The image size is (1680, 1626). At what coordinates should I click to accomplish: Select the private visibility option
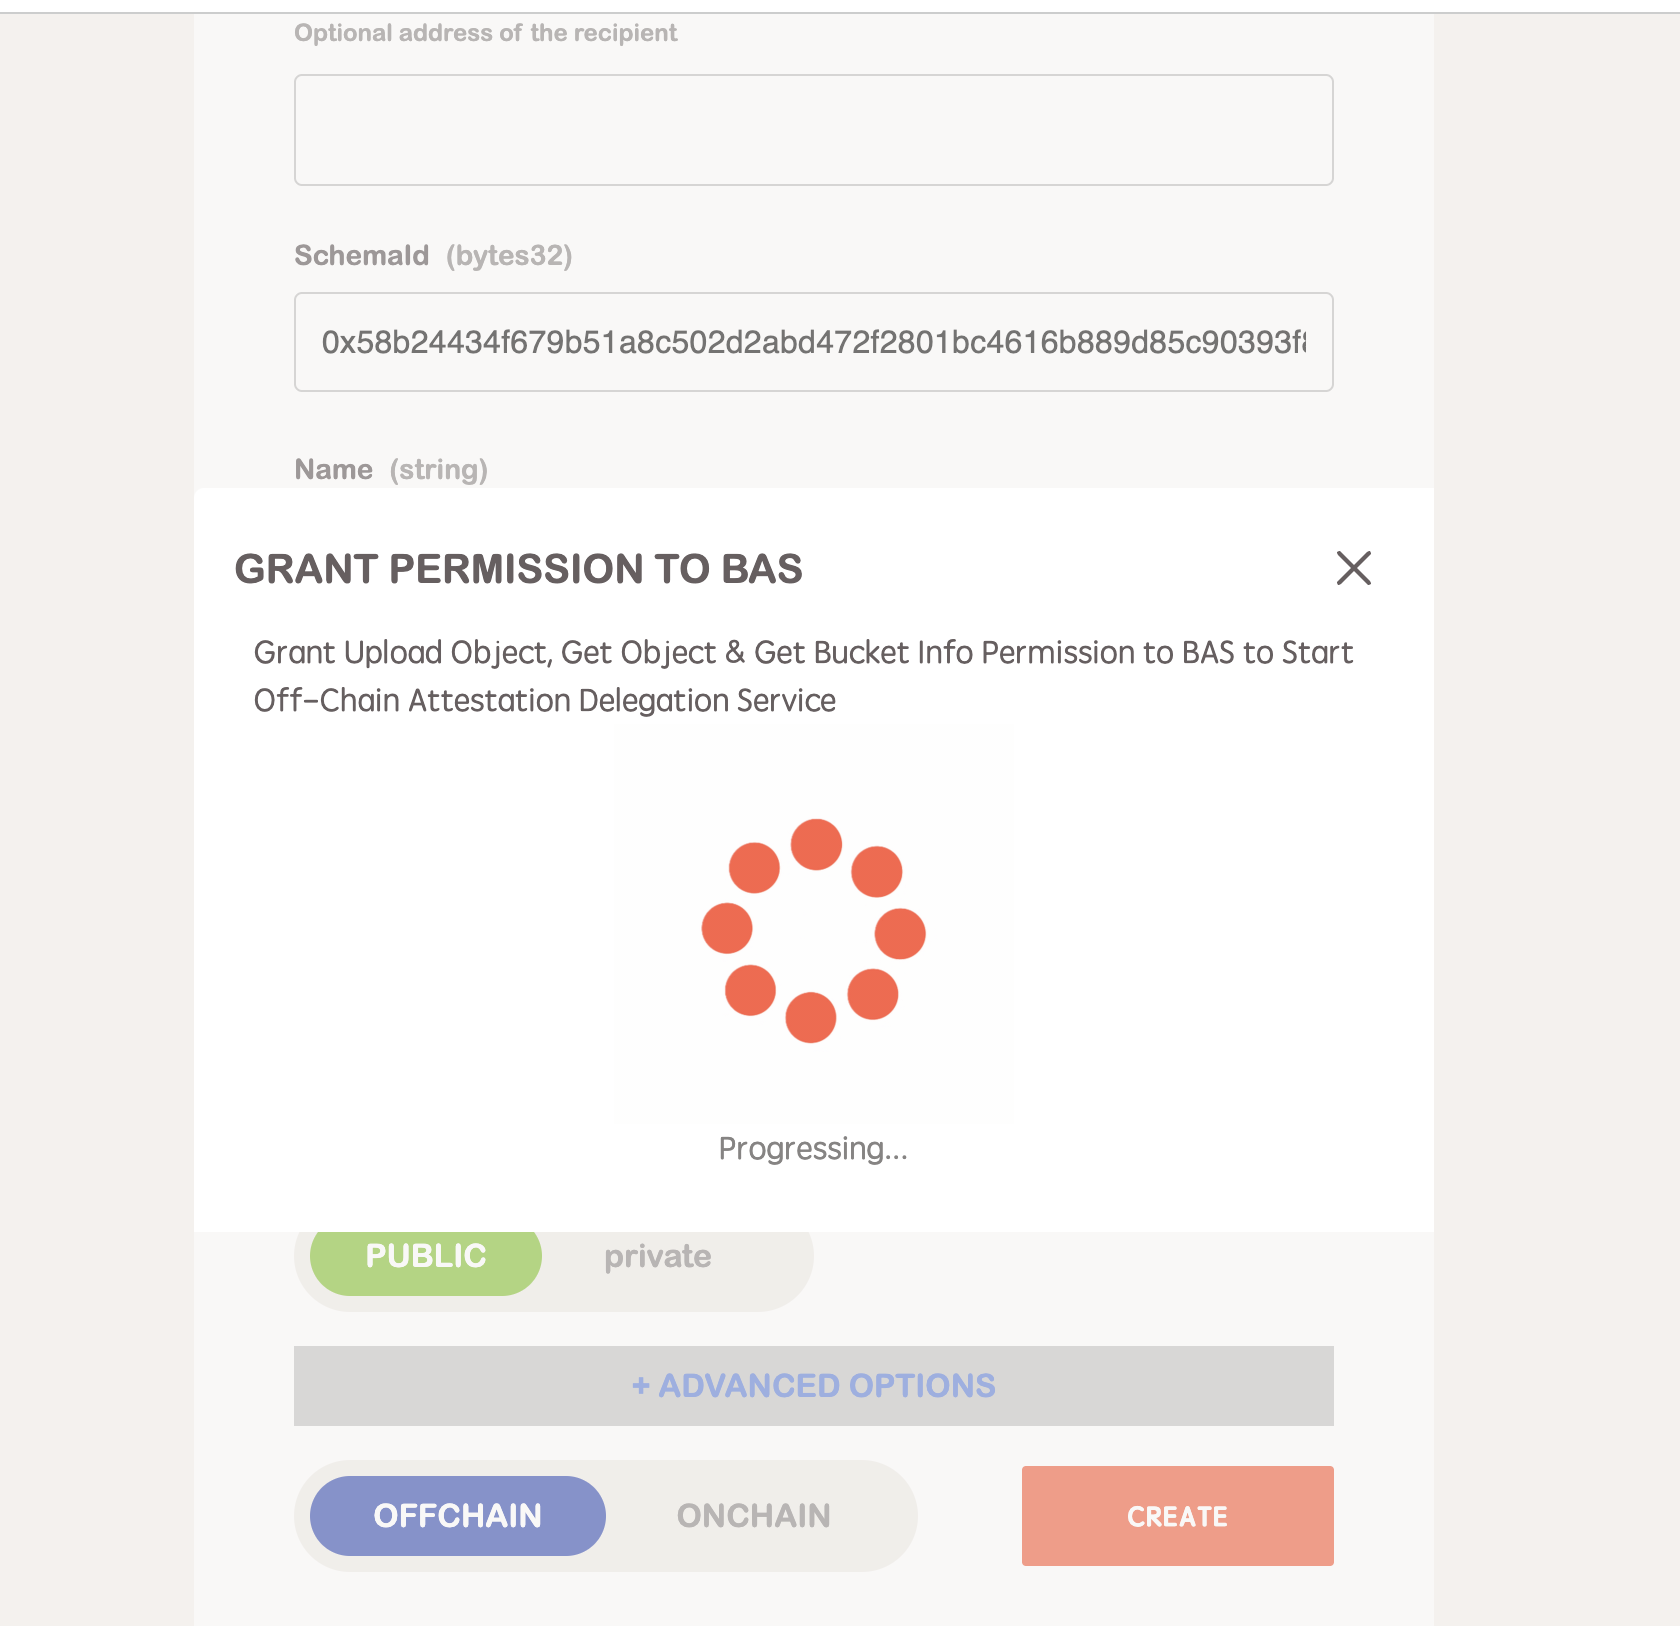(x=657, y=1257)
